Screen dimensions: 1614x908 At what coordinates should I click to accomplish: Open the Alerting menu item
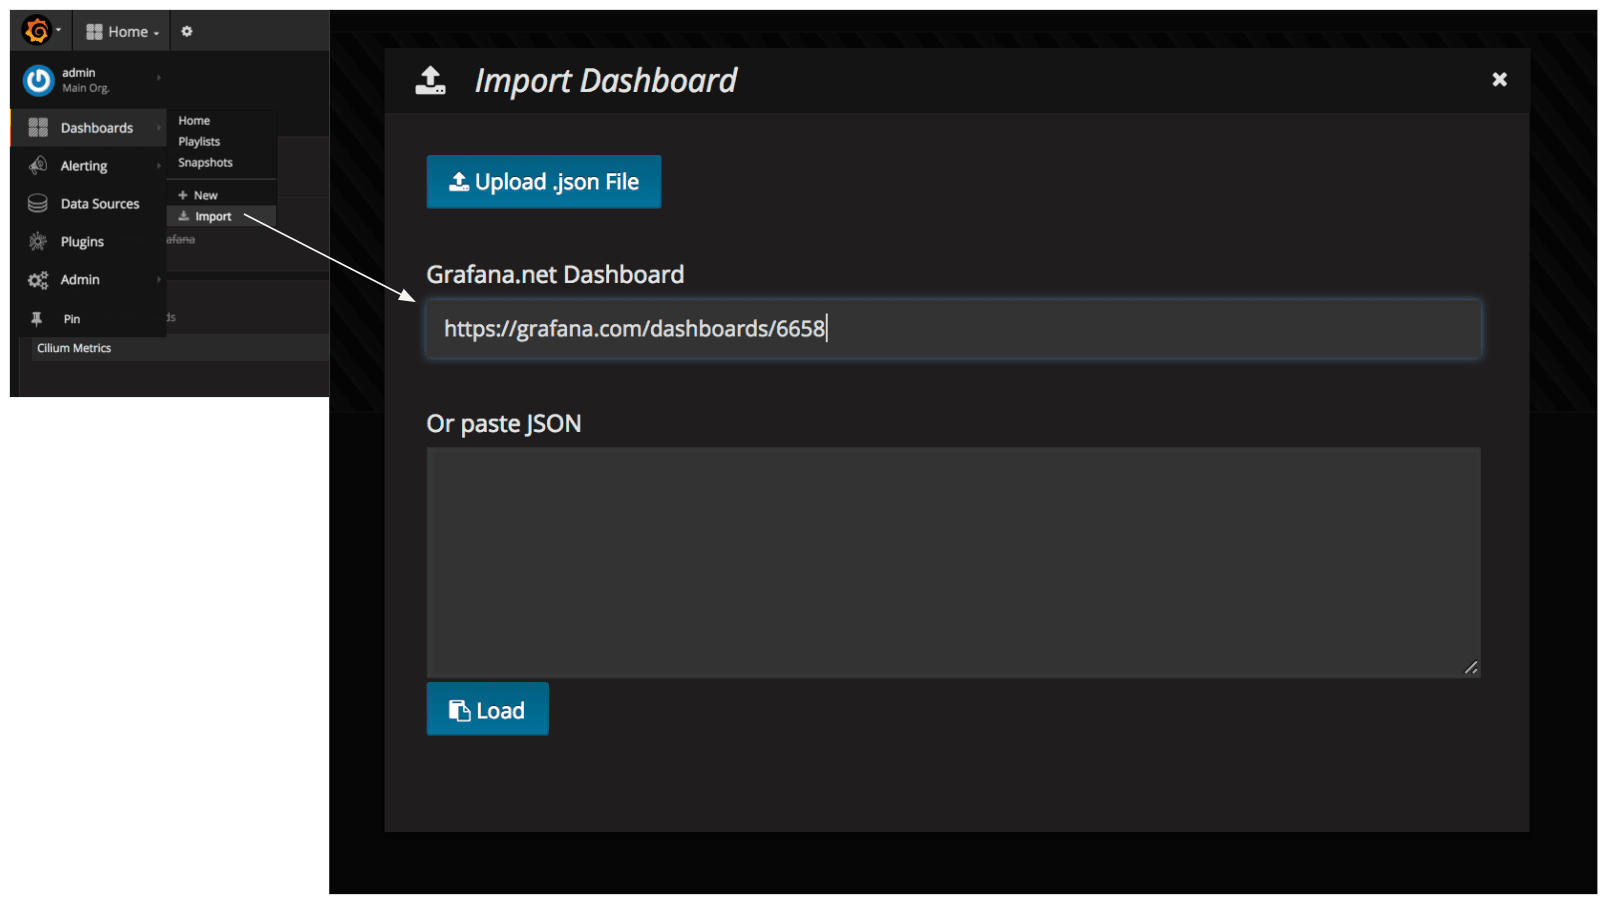(x=88, y=166)
